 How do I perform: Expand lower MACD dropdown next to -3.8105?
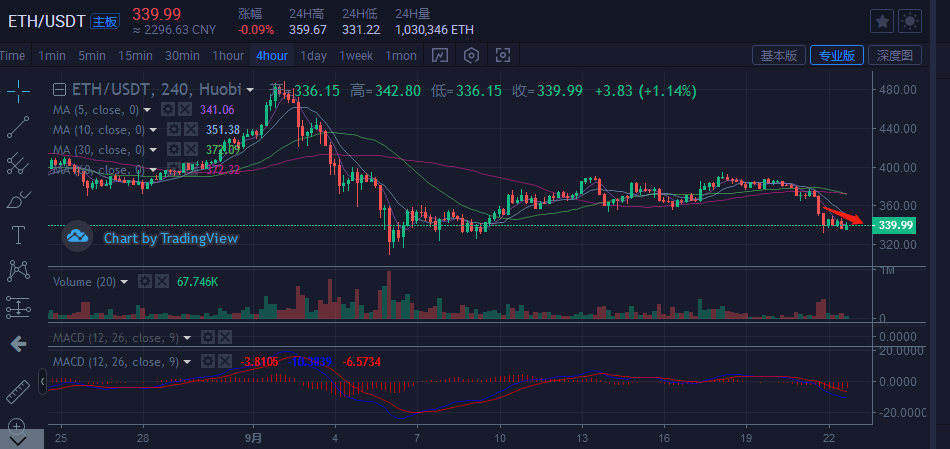click(187, 362)
